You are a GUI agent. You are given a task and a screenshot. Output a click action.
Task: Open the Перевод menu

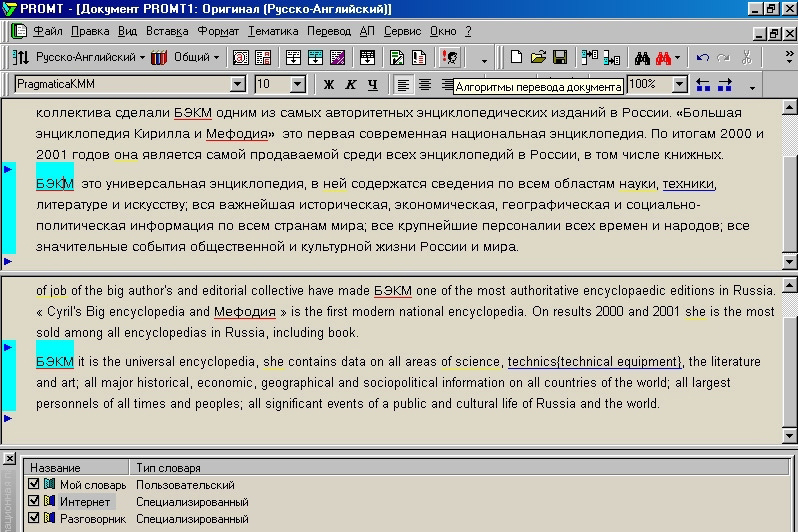click(329, 31)
